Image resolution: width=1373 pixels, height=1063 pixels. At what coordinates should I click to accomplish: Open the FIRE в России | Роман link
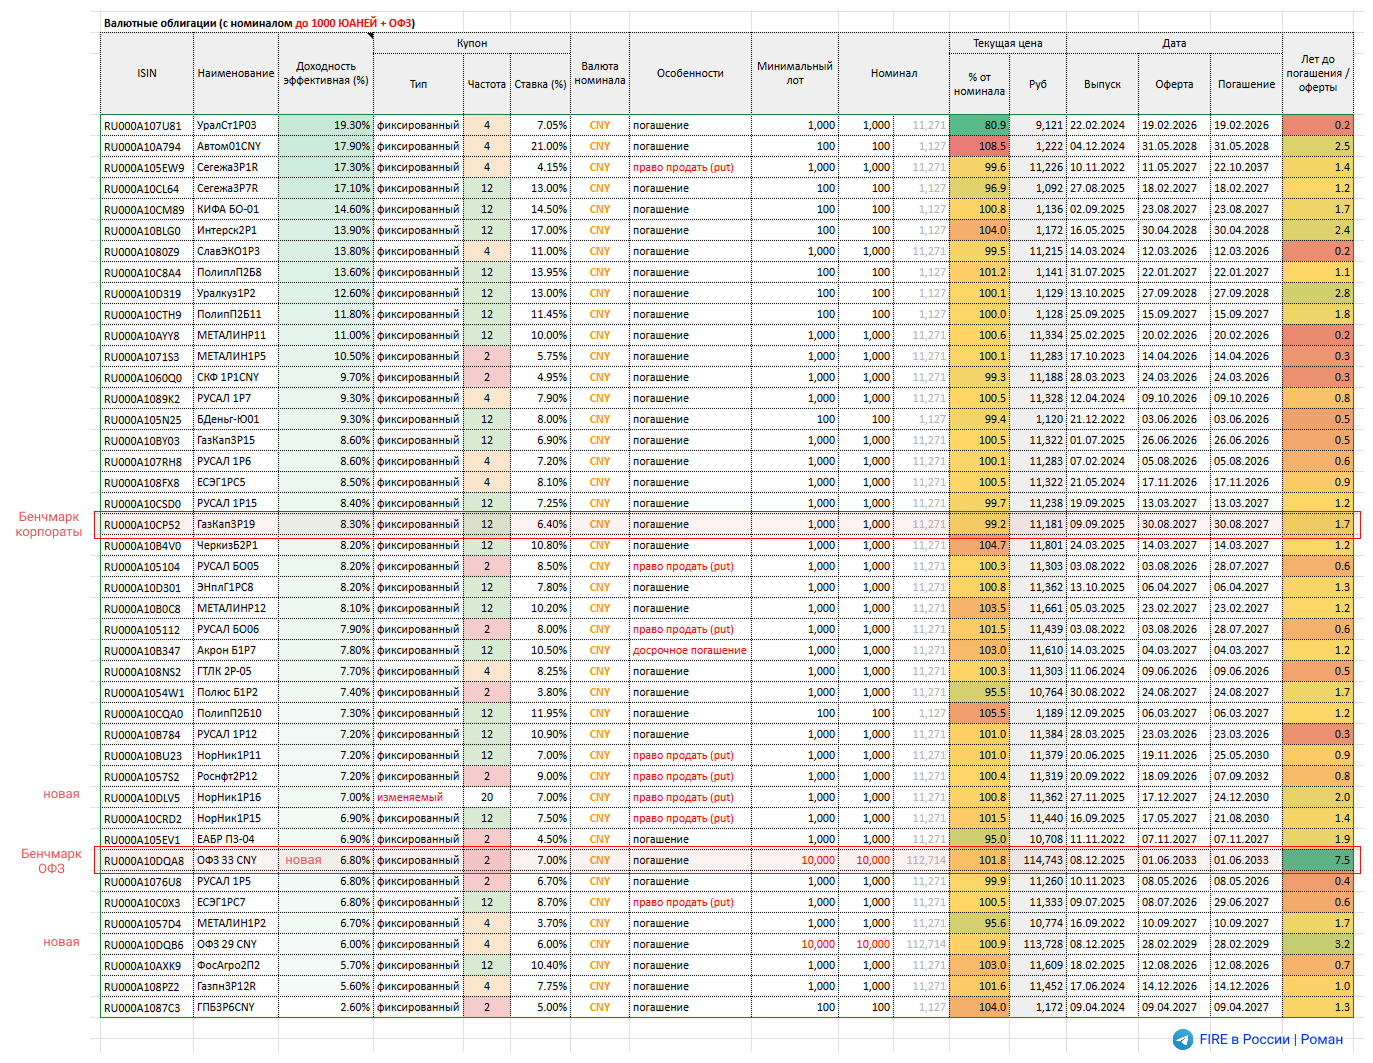[x=1271, y=1040]
